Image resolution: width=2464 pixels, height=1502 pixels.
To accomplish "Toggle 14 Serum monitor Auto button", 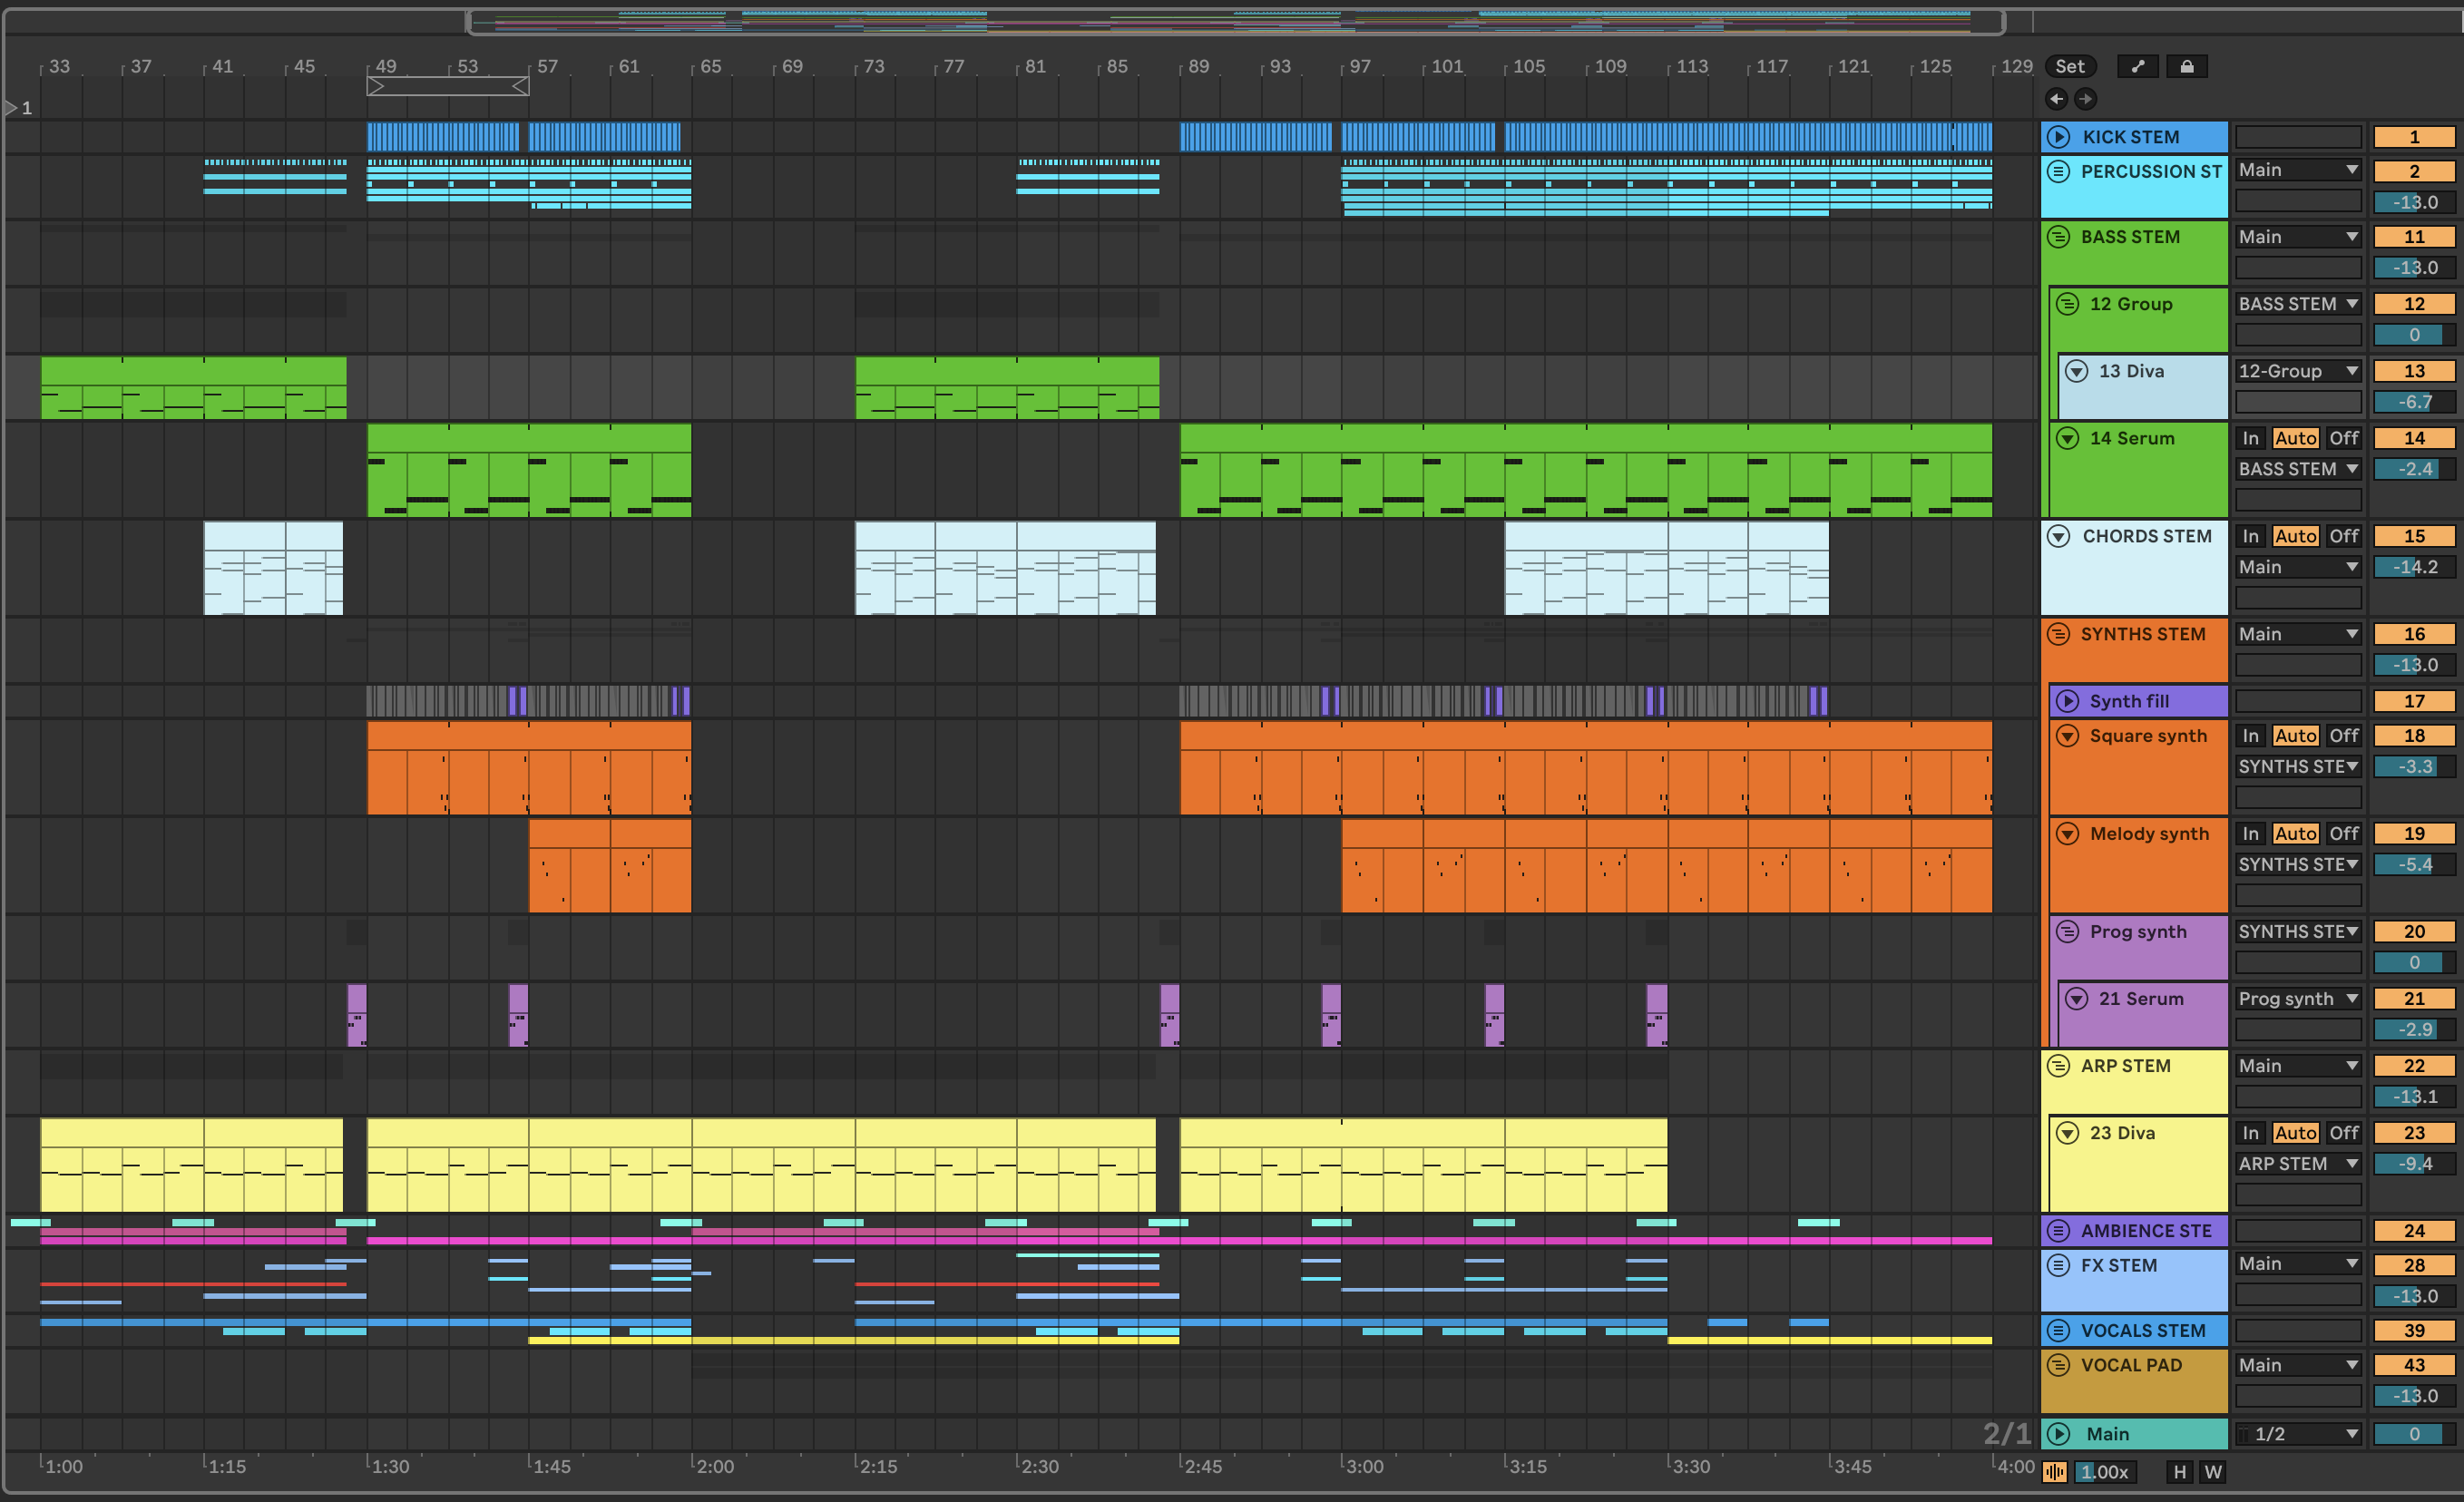I will [2294, 438].
